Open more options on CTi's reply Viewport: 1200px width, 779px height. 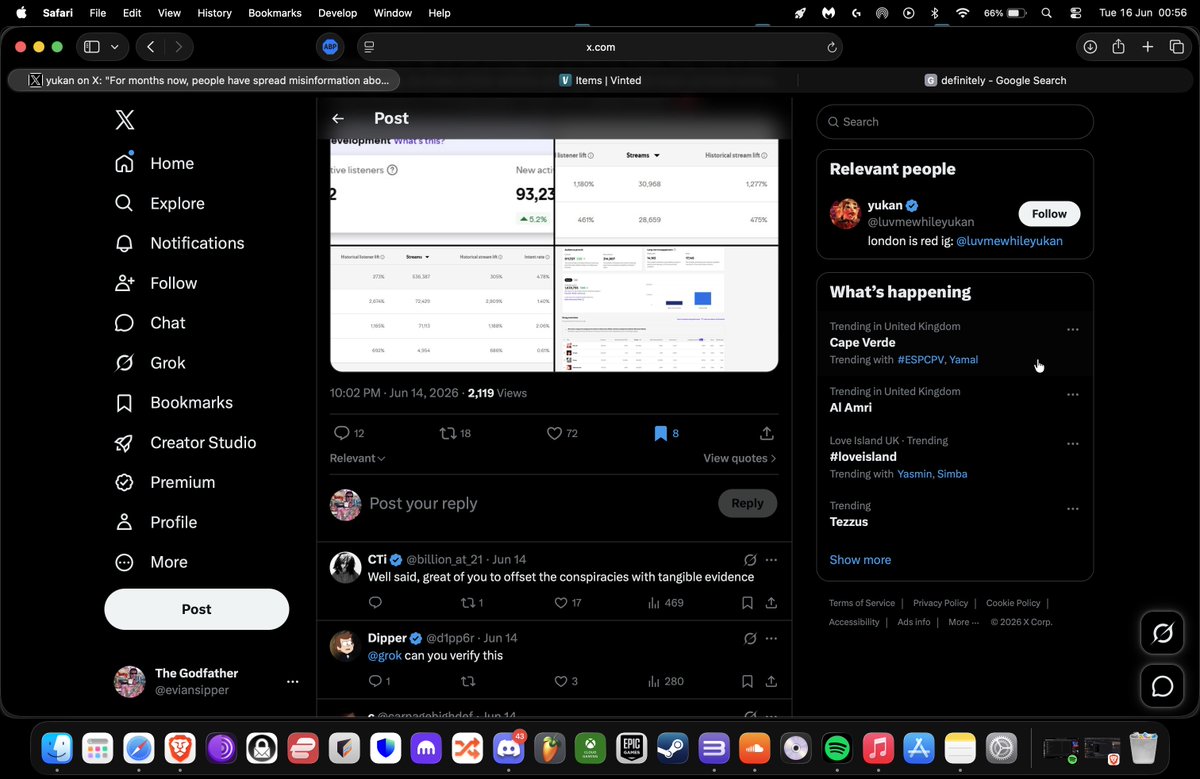pyautogui.click(x=771, y=560)
